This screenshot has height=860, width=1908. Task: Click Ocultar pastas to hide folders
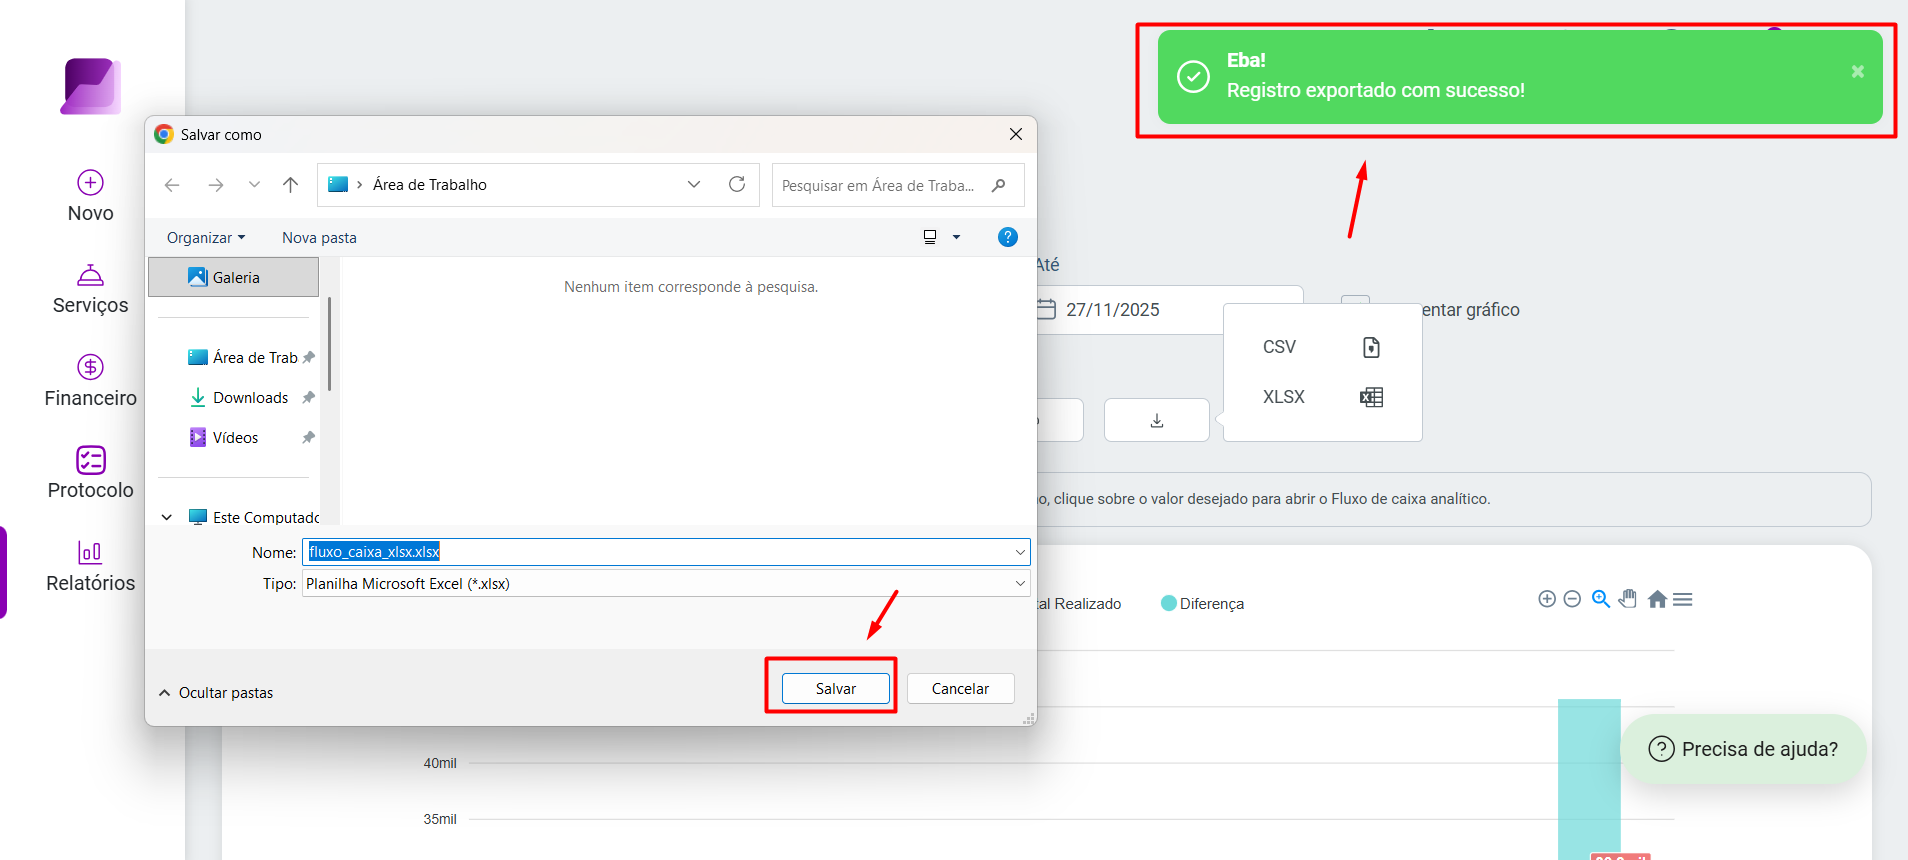click(216, 692)
